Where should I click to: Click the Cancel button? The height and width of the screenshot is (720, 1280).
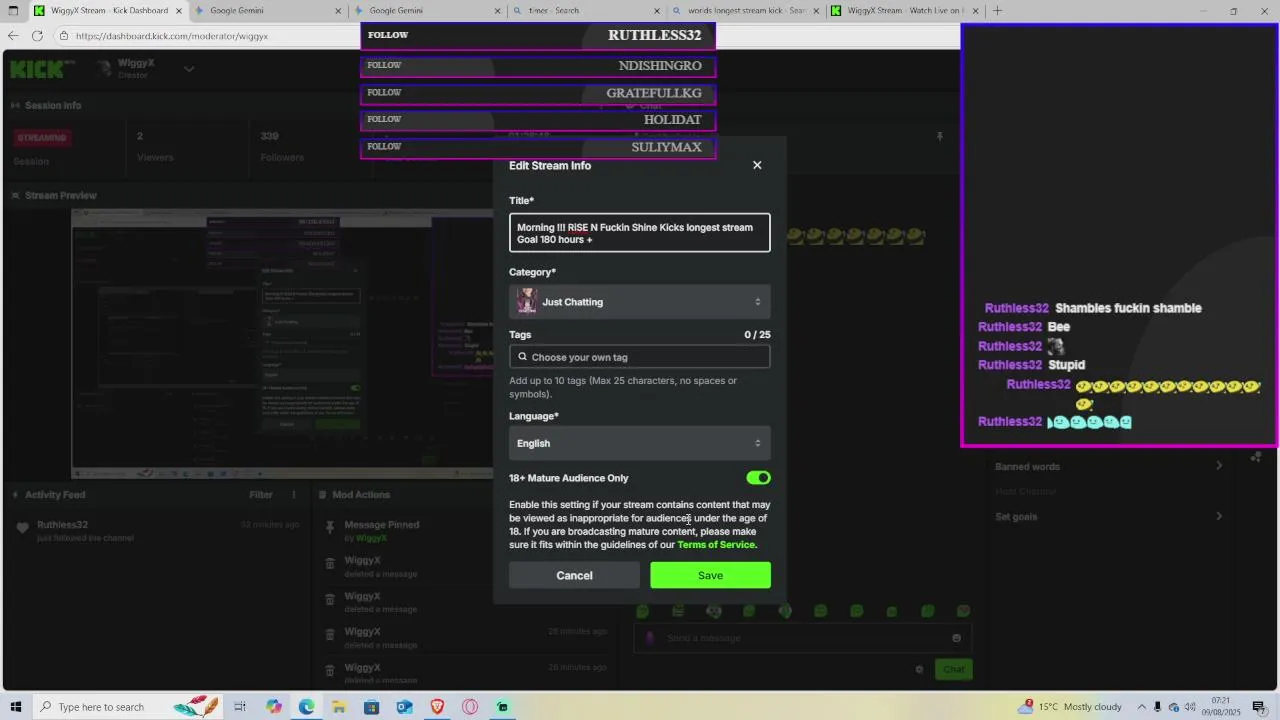574,575
